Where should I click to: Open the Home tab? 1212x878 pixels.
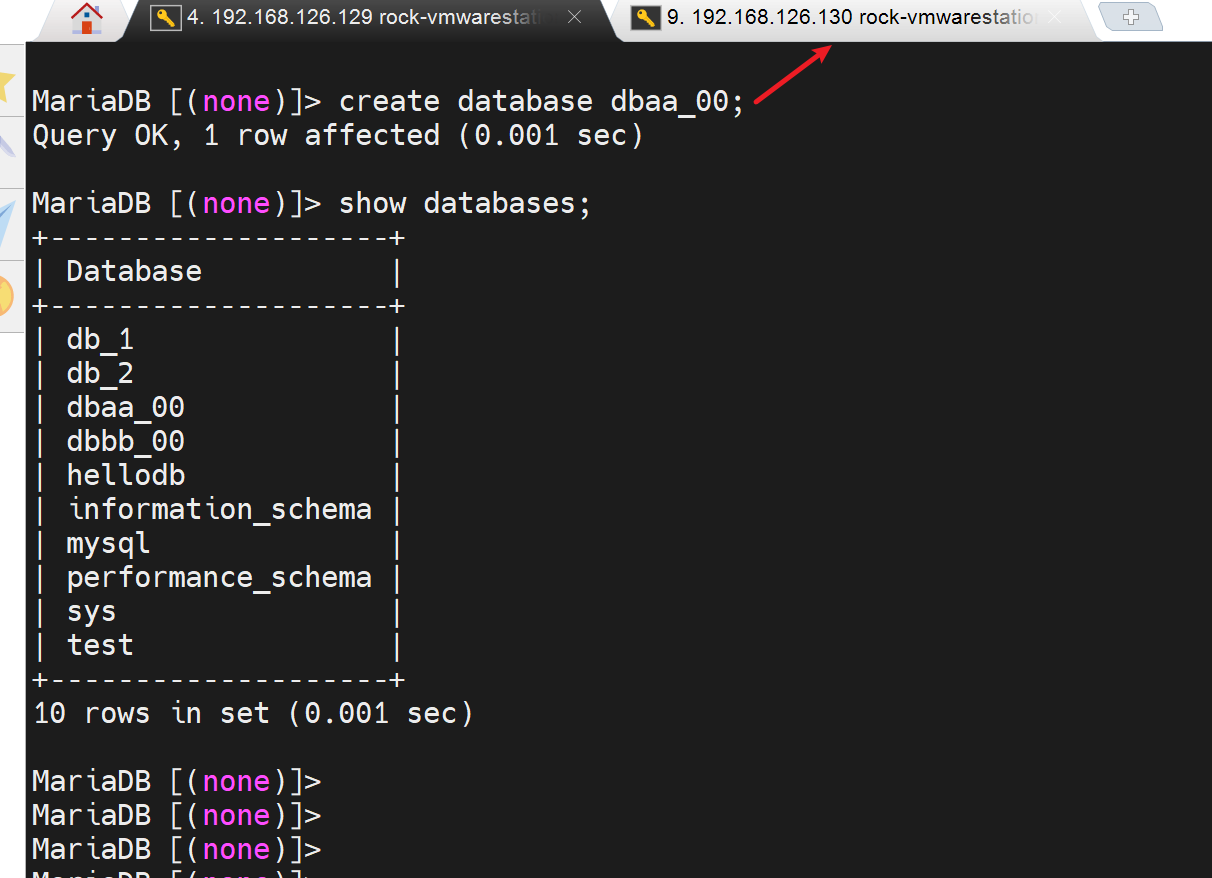[87, 18]
